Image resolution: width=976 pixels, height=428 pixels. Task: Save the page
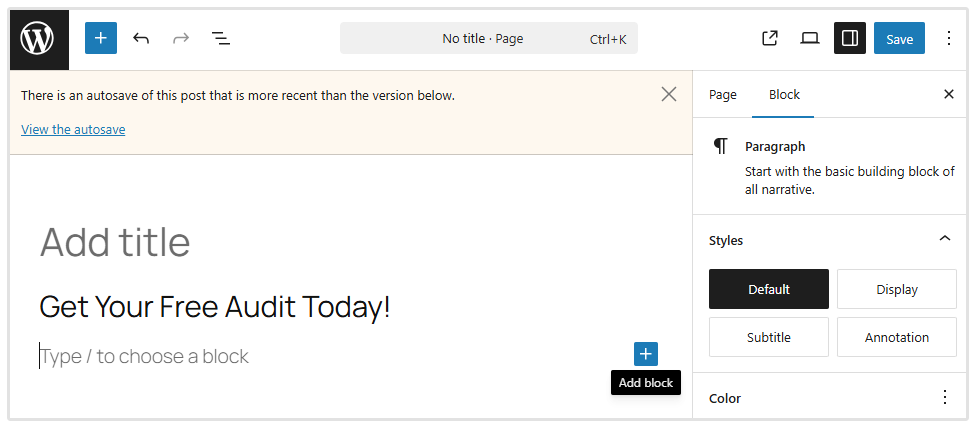click(899, 39)
